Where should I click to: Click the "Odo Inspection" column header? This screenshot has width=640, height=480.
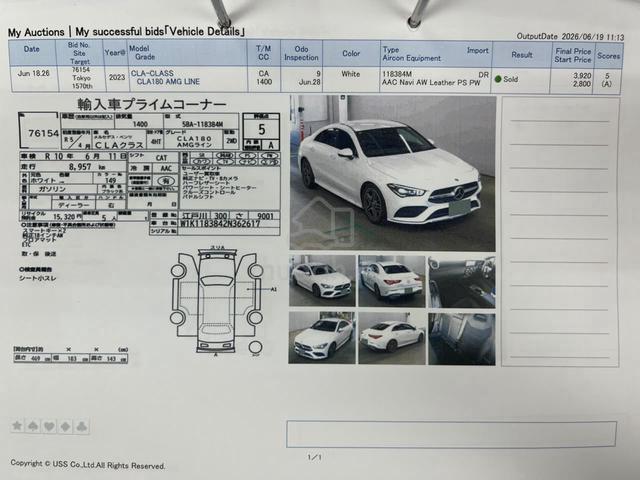(x=301, y=53)
